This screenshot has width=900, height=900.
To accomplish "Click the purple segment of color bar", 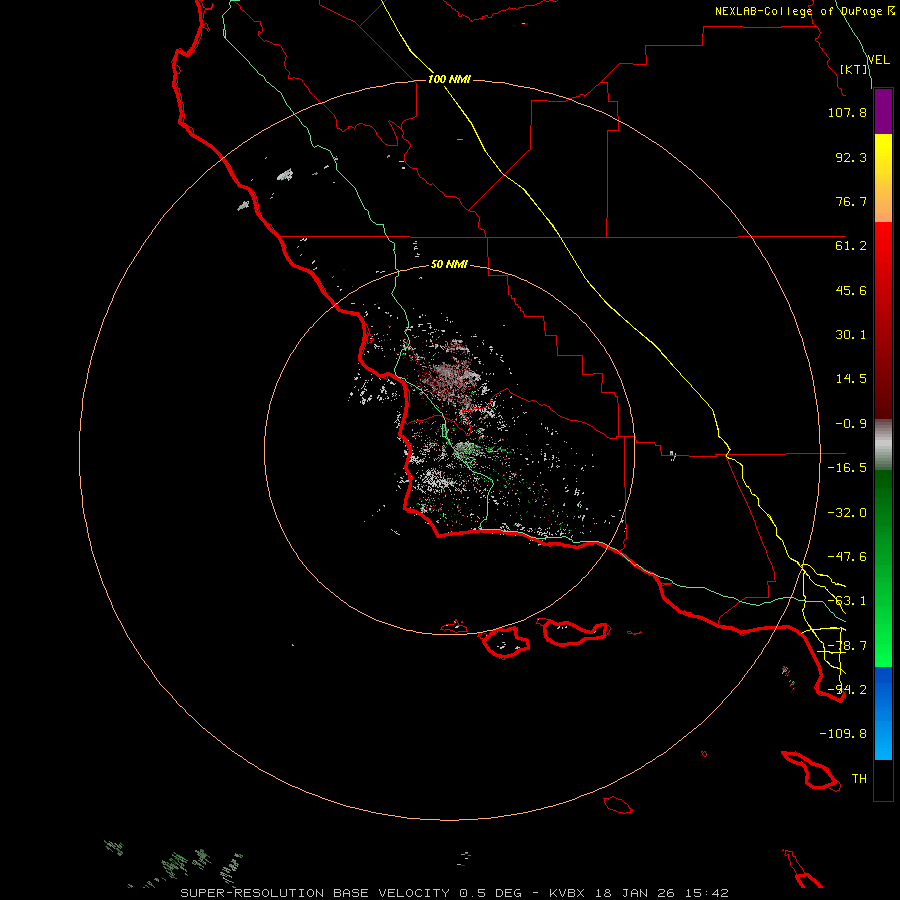I will coord(883,111).
